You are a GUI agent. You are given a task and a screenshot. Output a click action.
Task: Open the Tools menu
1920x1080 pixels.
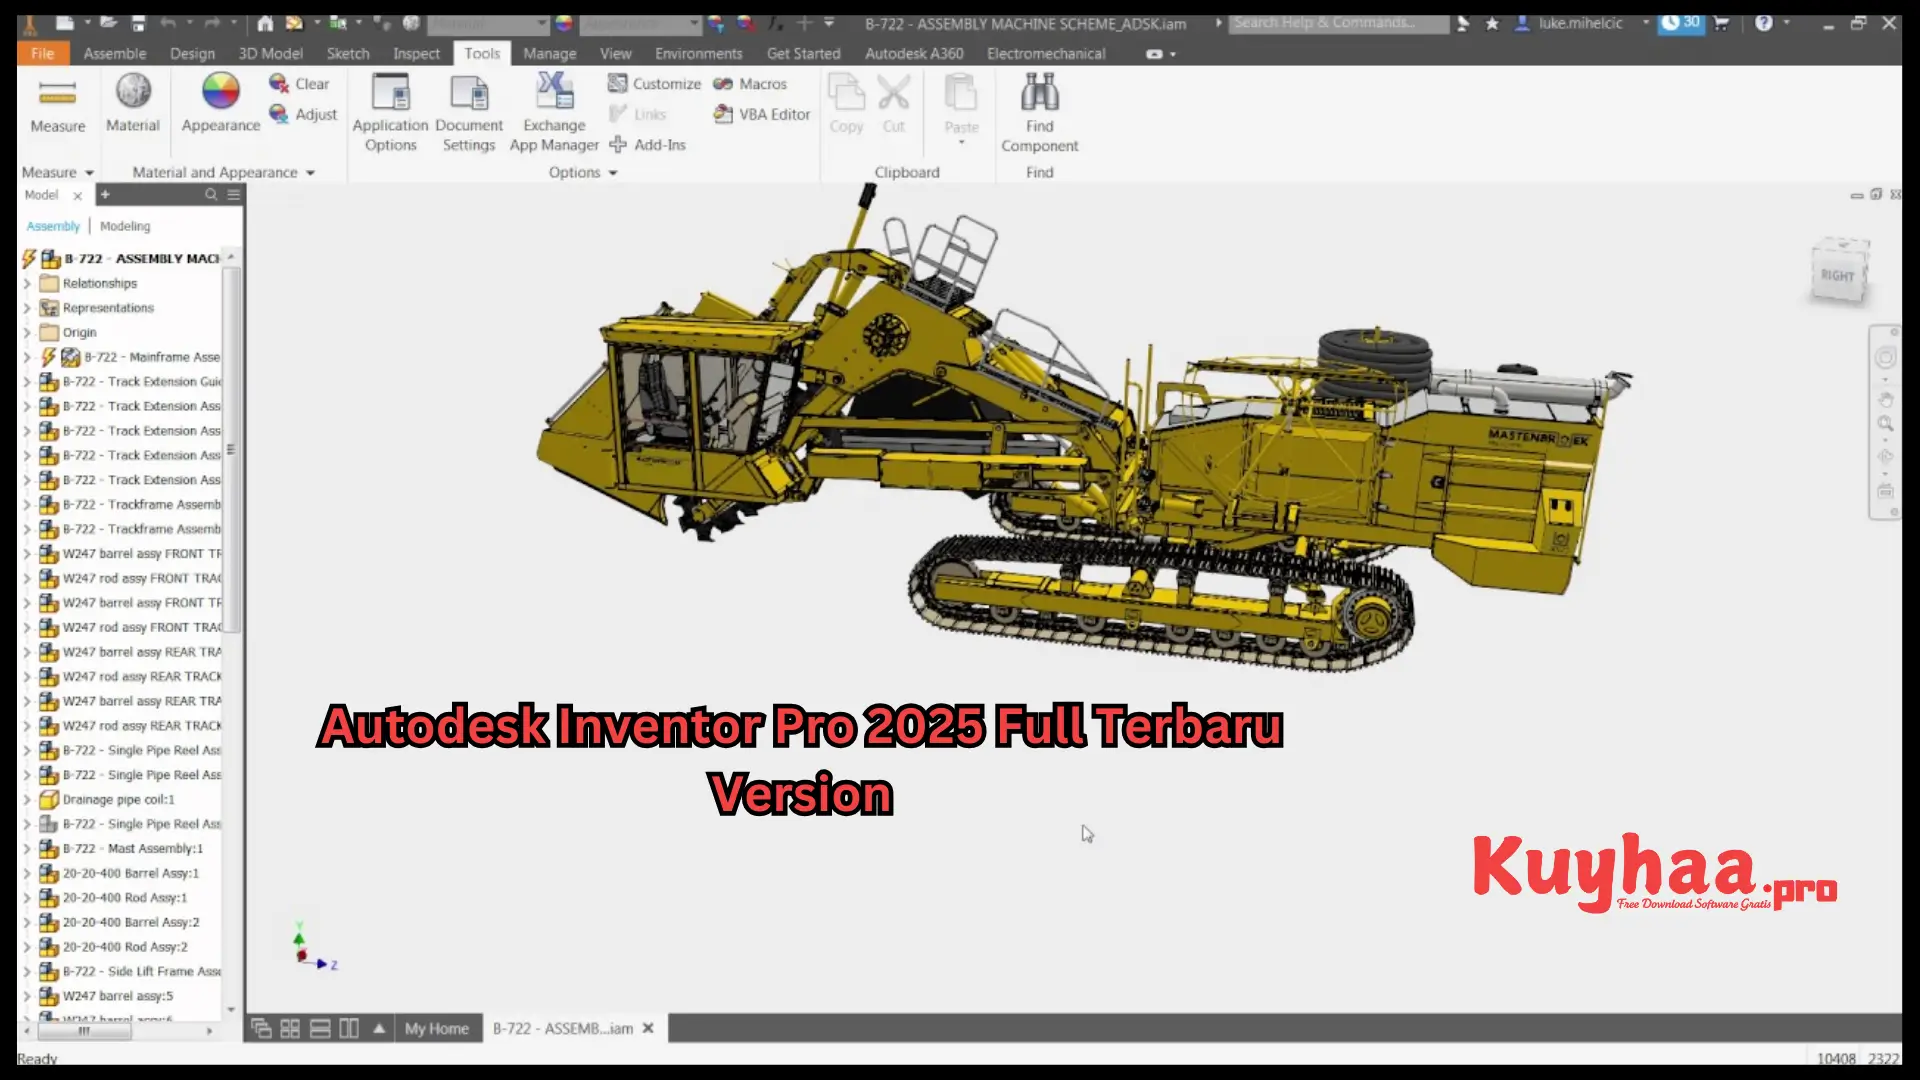(480, 53)
